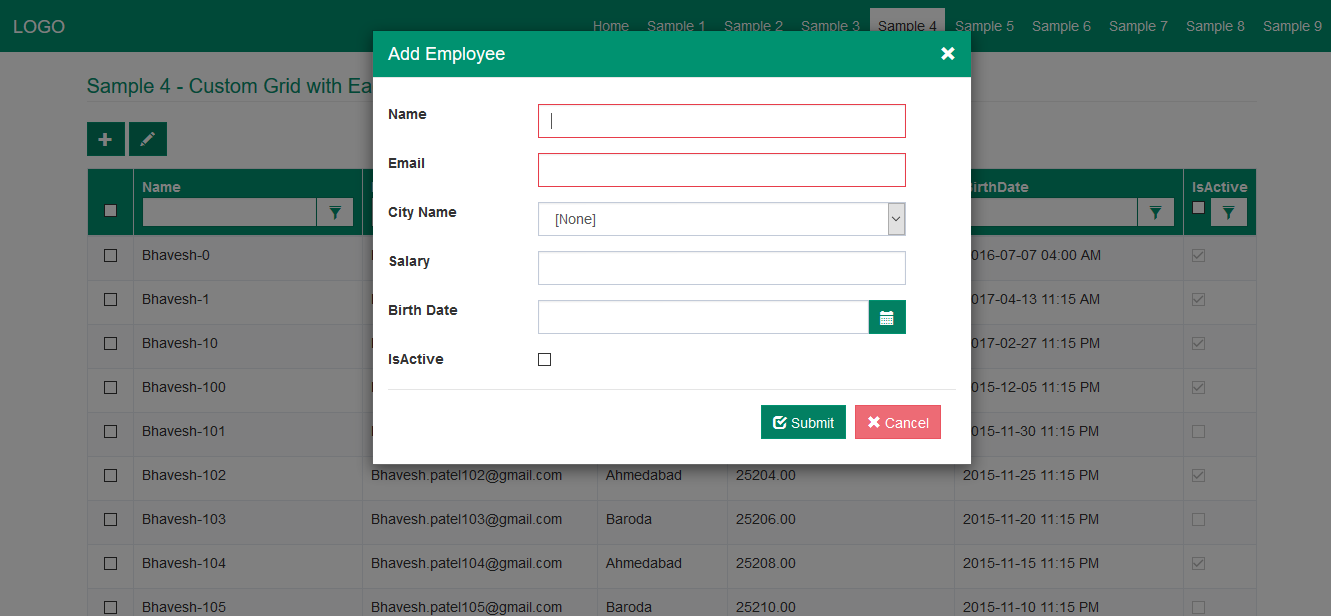The width and height of the screenshot is (1331, 616).
Task: Click the LOGO link
Action: click(x=39, y=27)
